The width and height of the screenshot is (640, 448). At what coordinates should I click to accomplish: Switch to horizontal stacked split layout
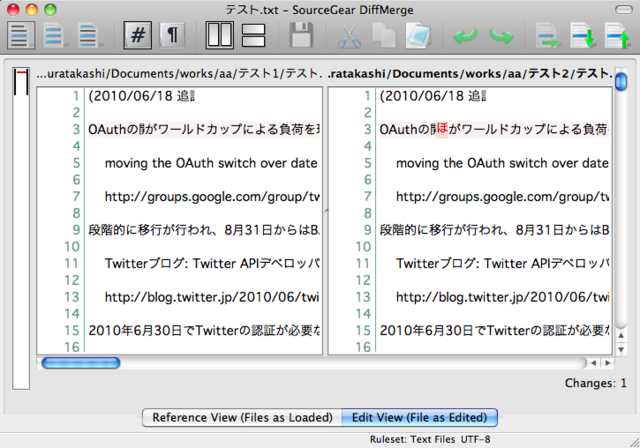(x=253, y=35)
